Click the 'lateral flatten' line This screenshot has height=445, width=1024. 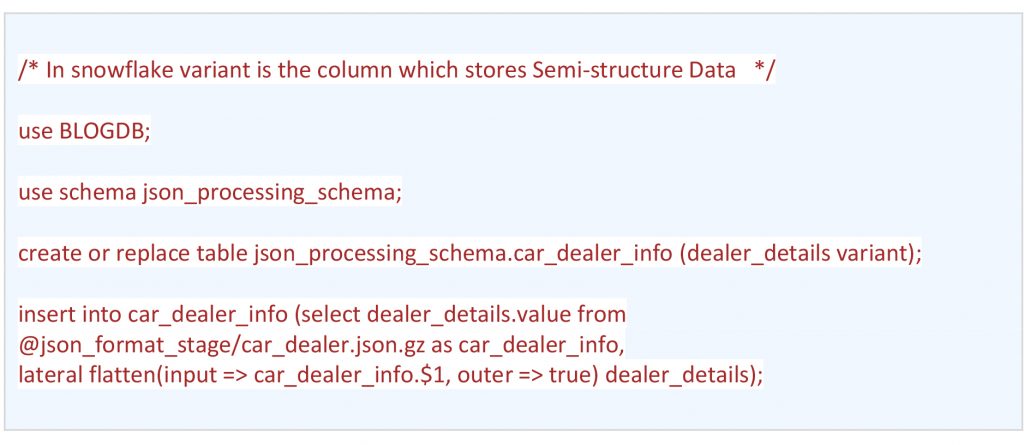click(391, 377)
